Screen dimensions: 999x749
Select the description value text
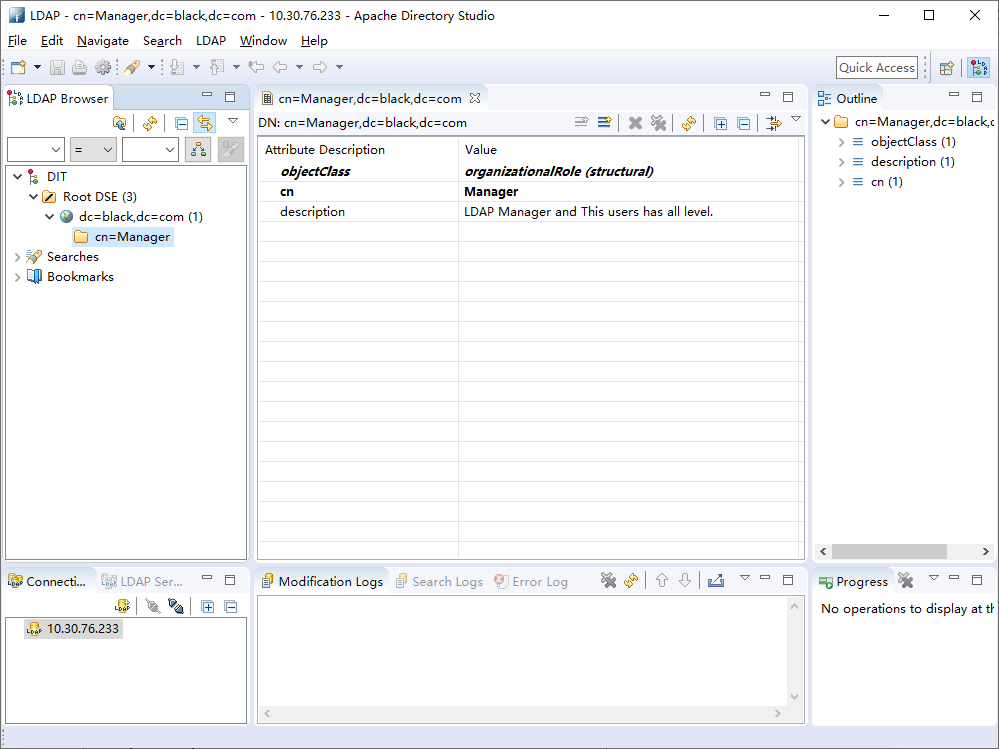click(x=588, y=211)
